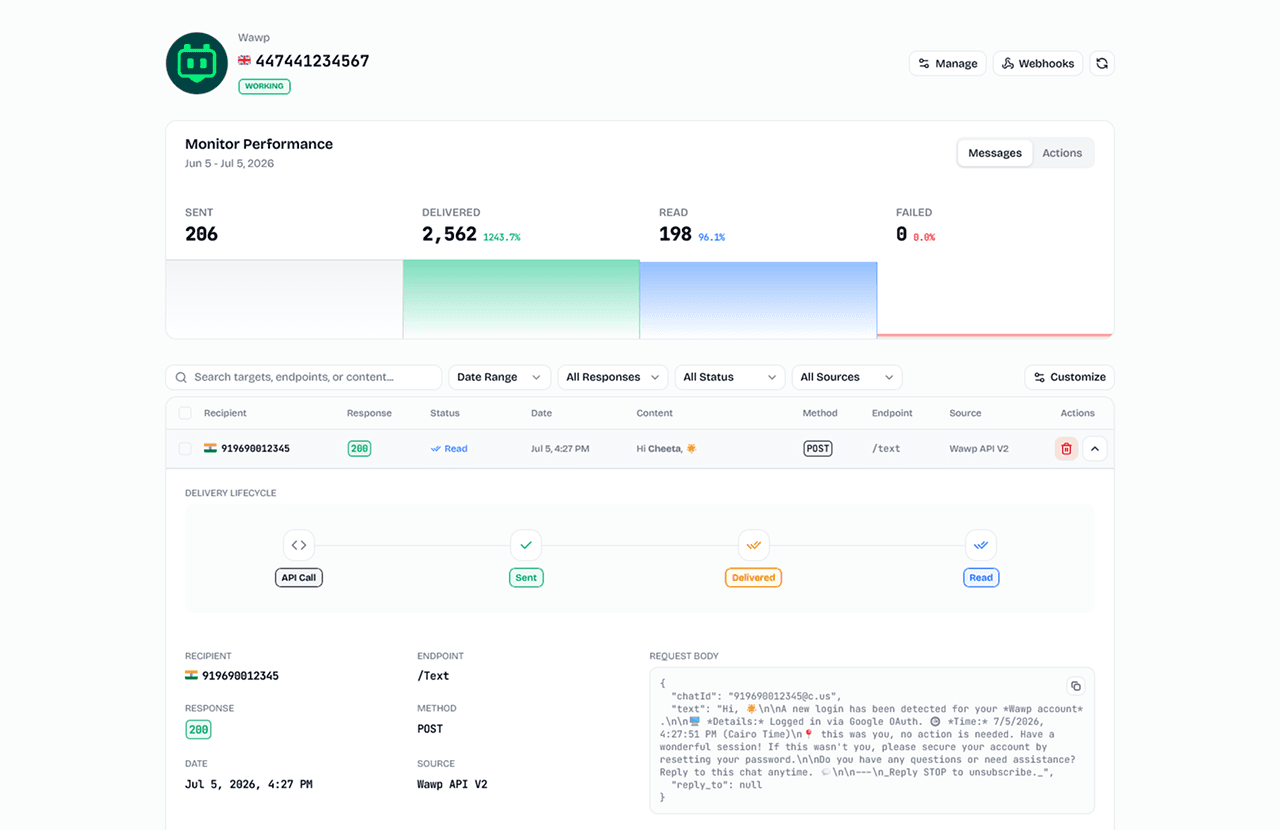
Task: Copy request body using the copy icon
Action: (1076, 686)
